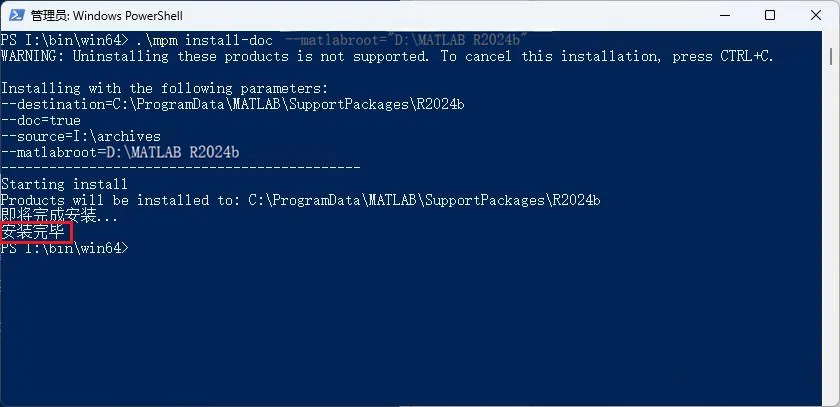Click the red-boxed 安装完毕 message
This screenshot has height=407, width=840.
pos(35,233)
